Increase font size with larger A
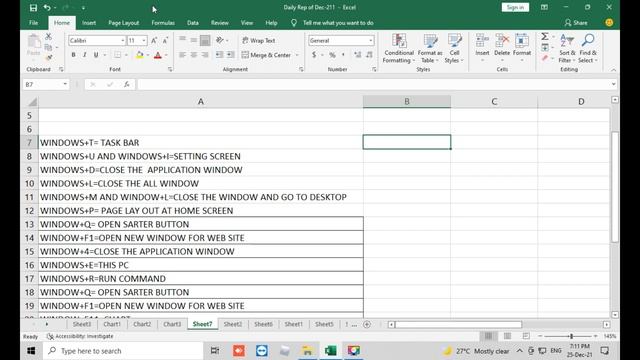The image size is (640, 360). [x=154, y=40]
